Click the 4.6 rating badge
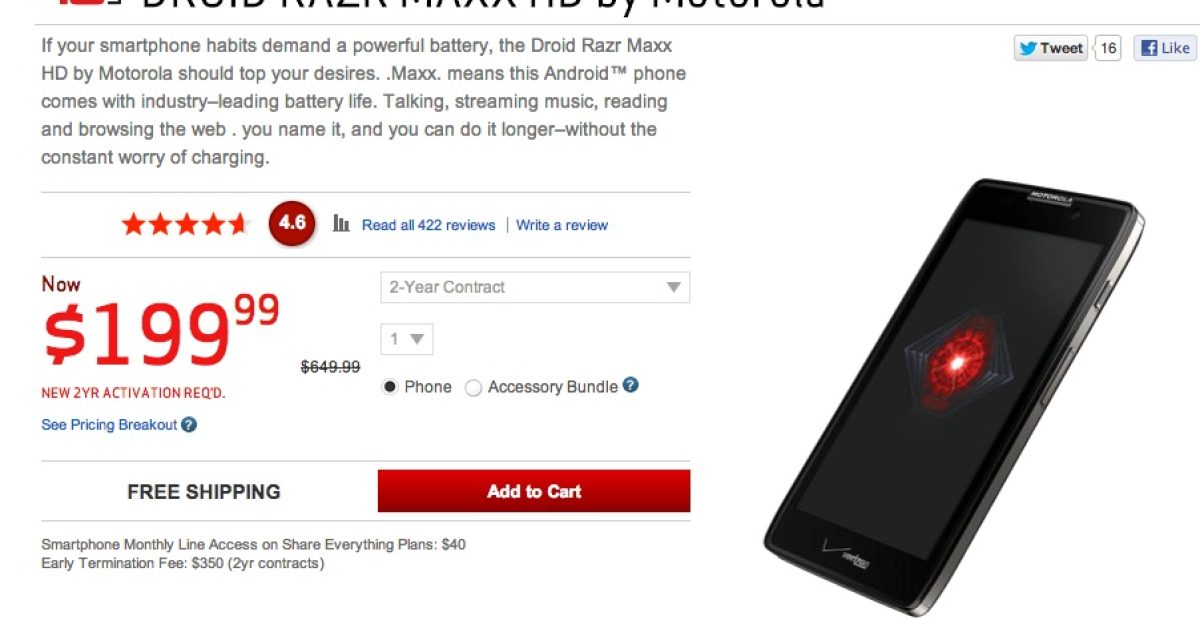The width and height of the screenshot is (1200, 628). tap(292, 223)
